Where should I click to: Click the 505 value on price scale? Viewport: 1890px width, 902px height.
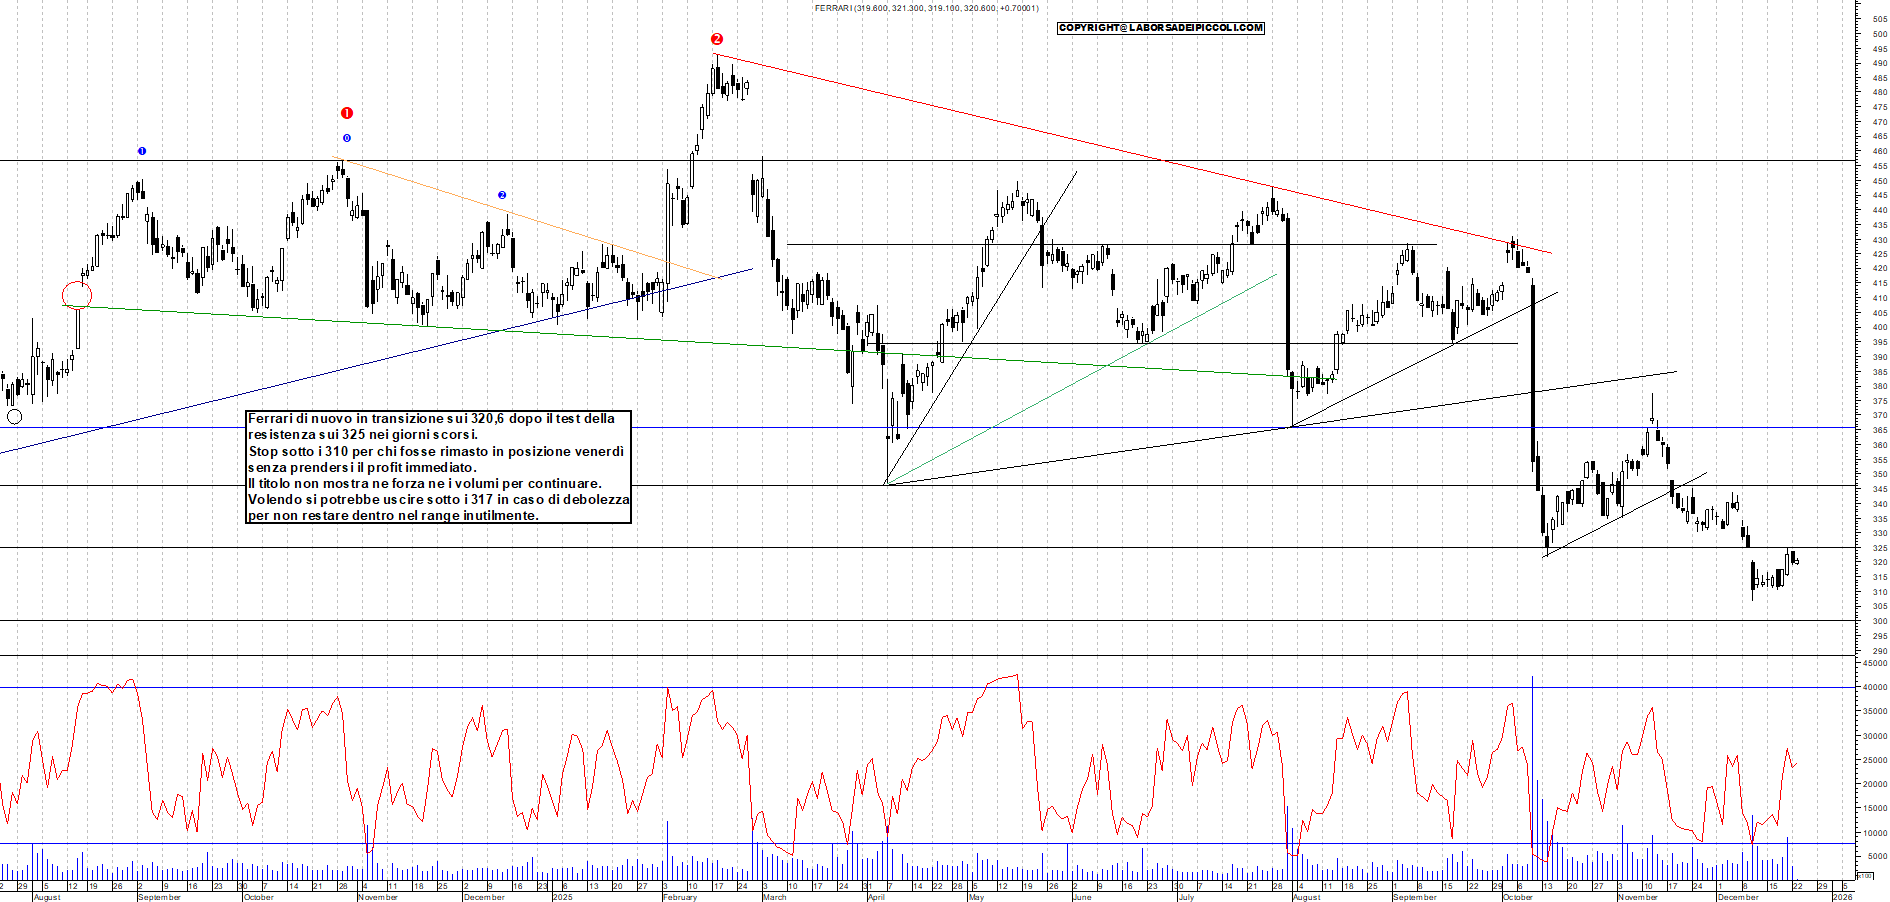1879,19
